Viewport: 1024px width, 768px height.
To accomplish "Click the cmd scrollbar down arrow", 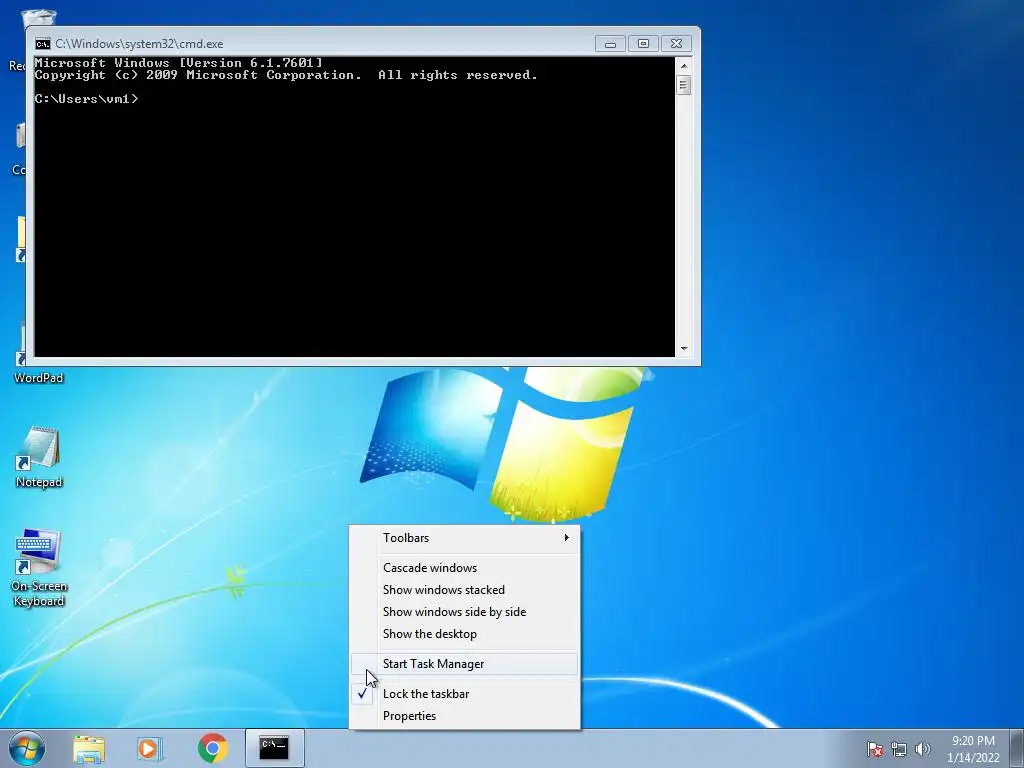I will point(684,349).
